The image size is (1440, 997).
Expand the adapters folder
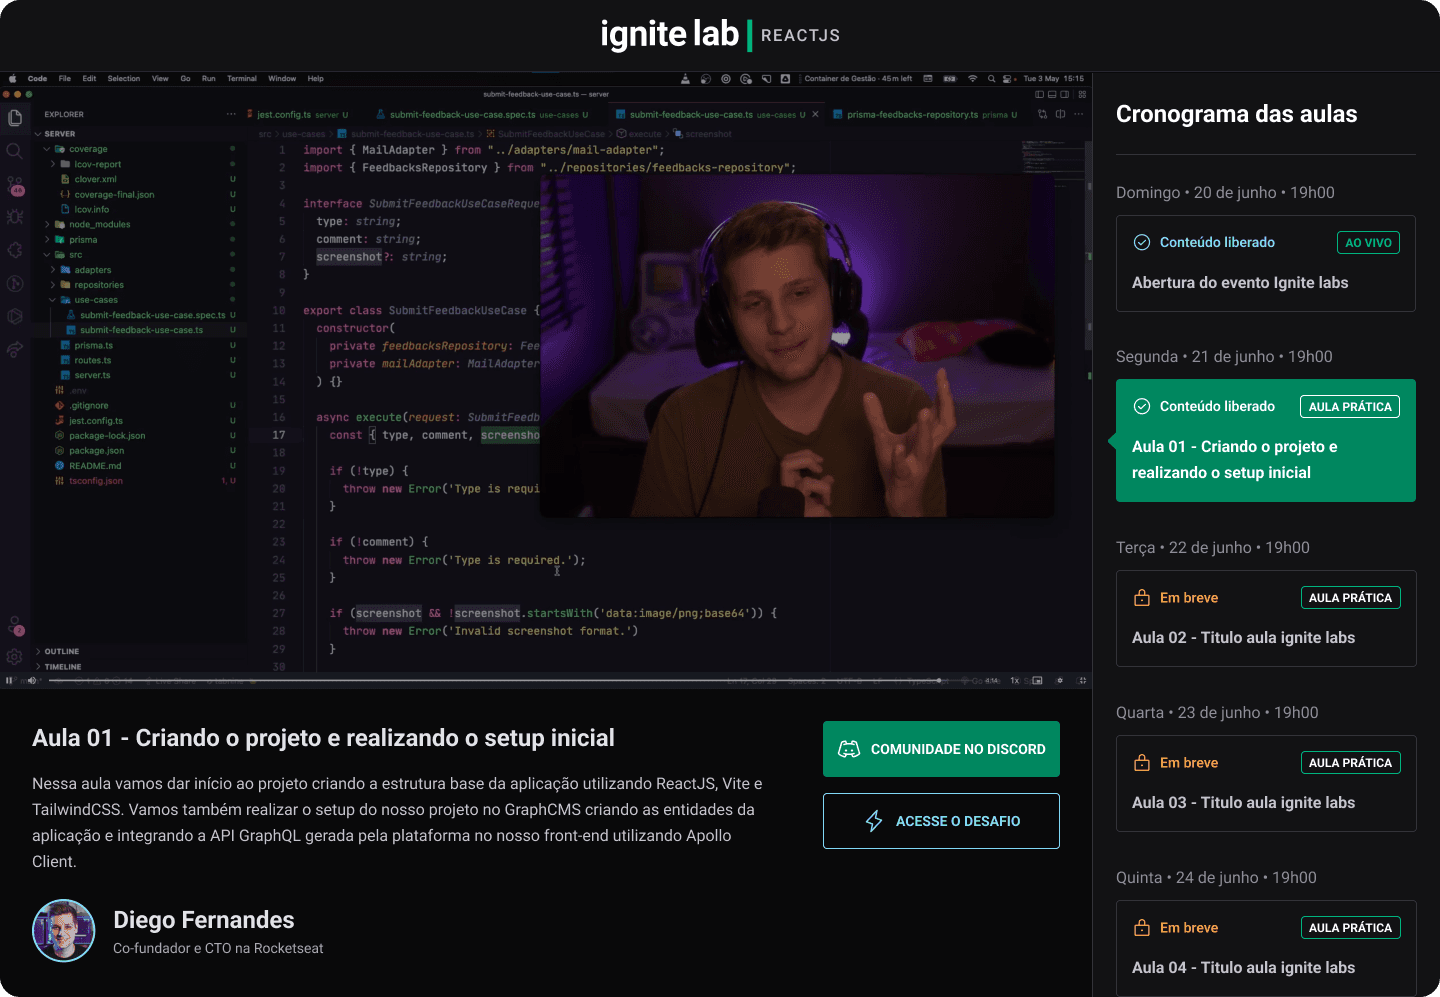pyautogui.click(x=53, y=270)
